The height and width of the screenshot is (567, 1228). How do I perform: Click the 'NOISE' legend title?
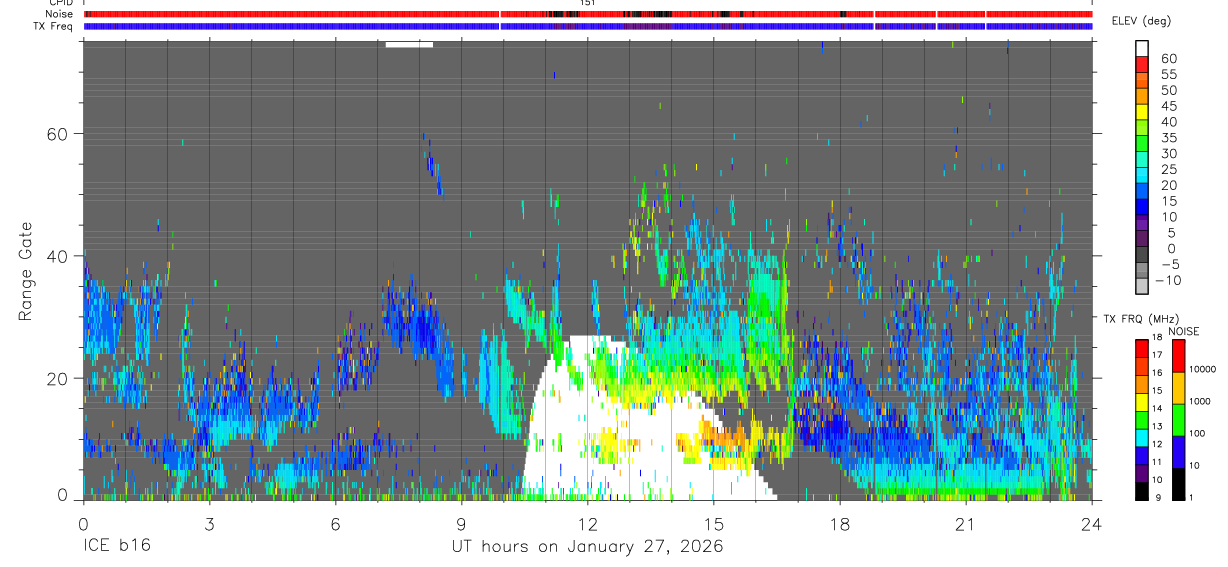[x=1183, y=331]
